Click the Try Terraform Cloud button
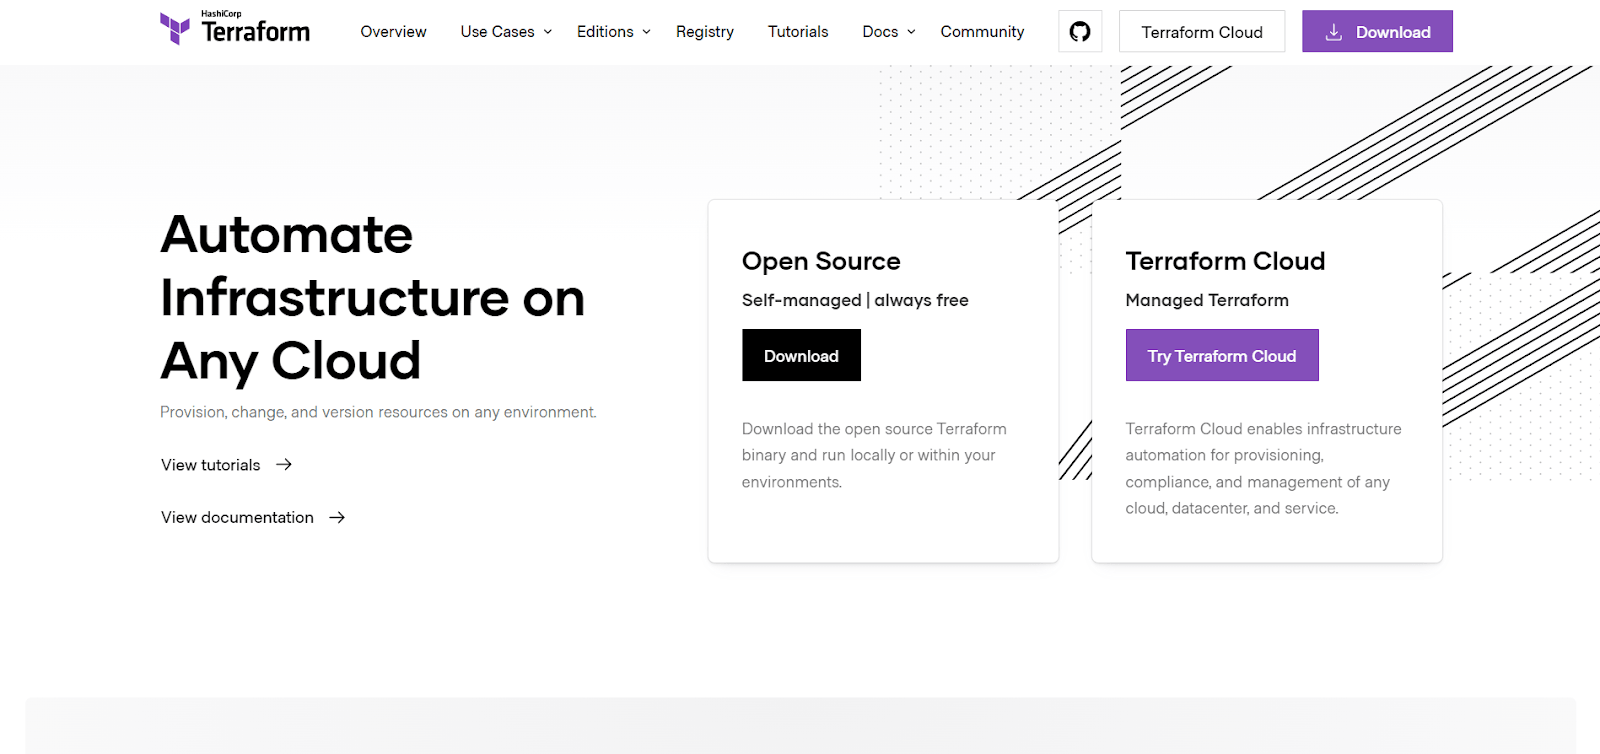Viewport: 1600px width, 754px height. (x=1221, y=356)
